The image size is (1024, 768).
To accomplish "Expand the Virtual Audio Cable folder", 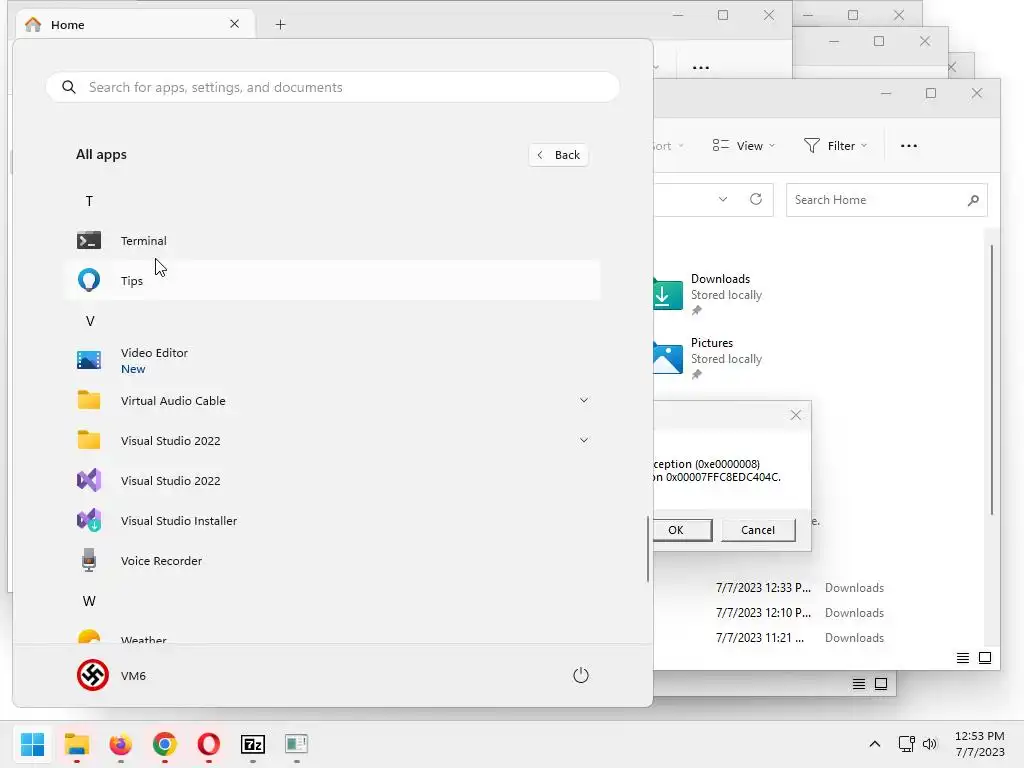I will click(584, 400).
